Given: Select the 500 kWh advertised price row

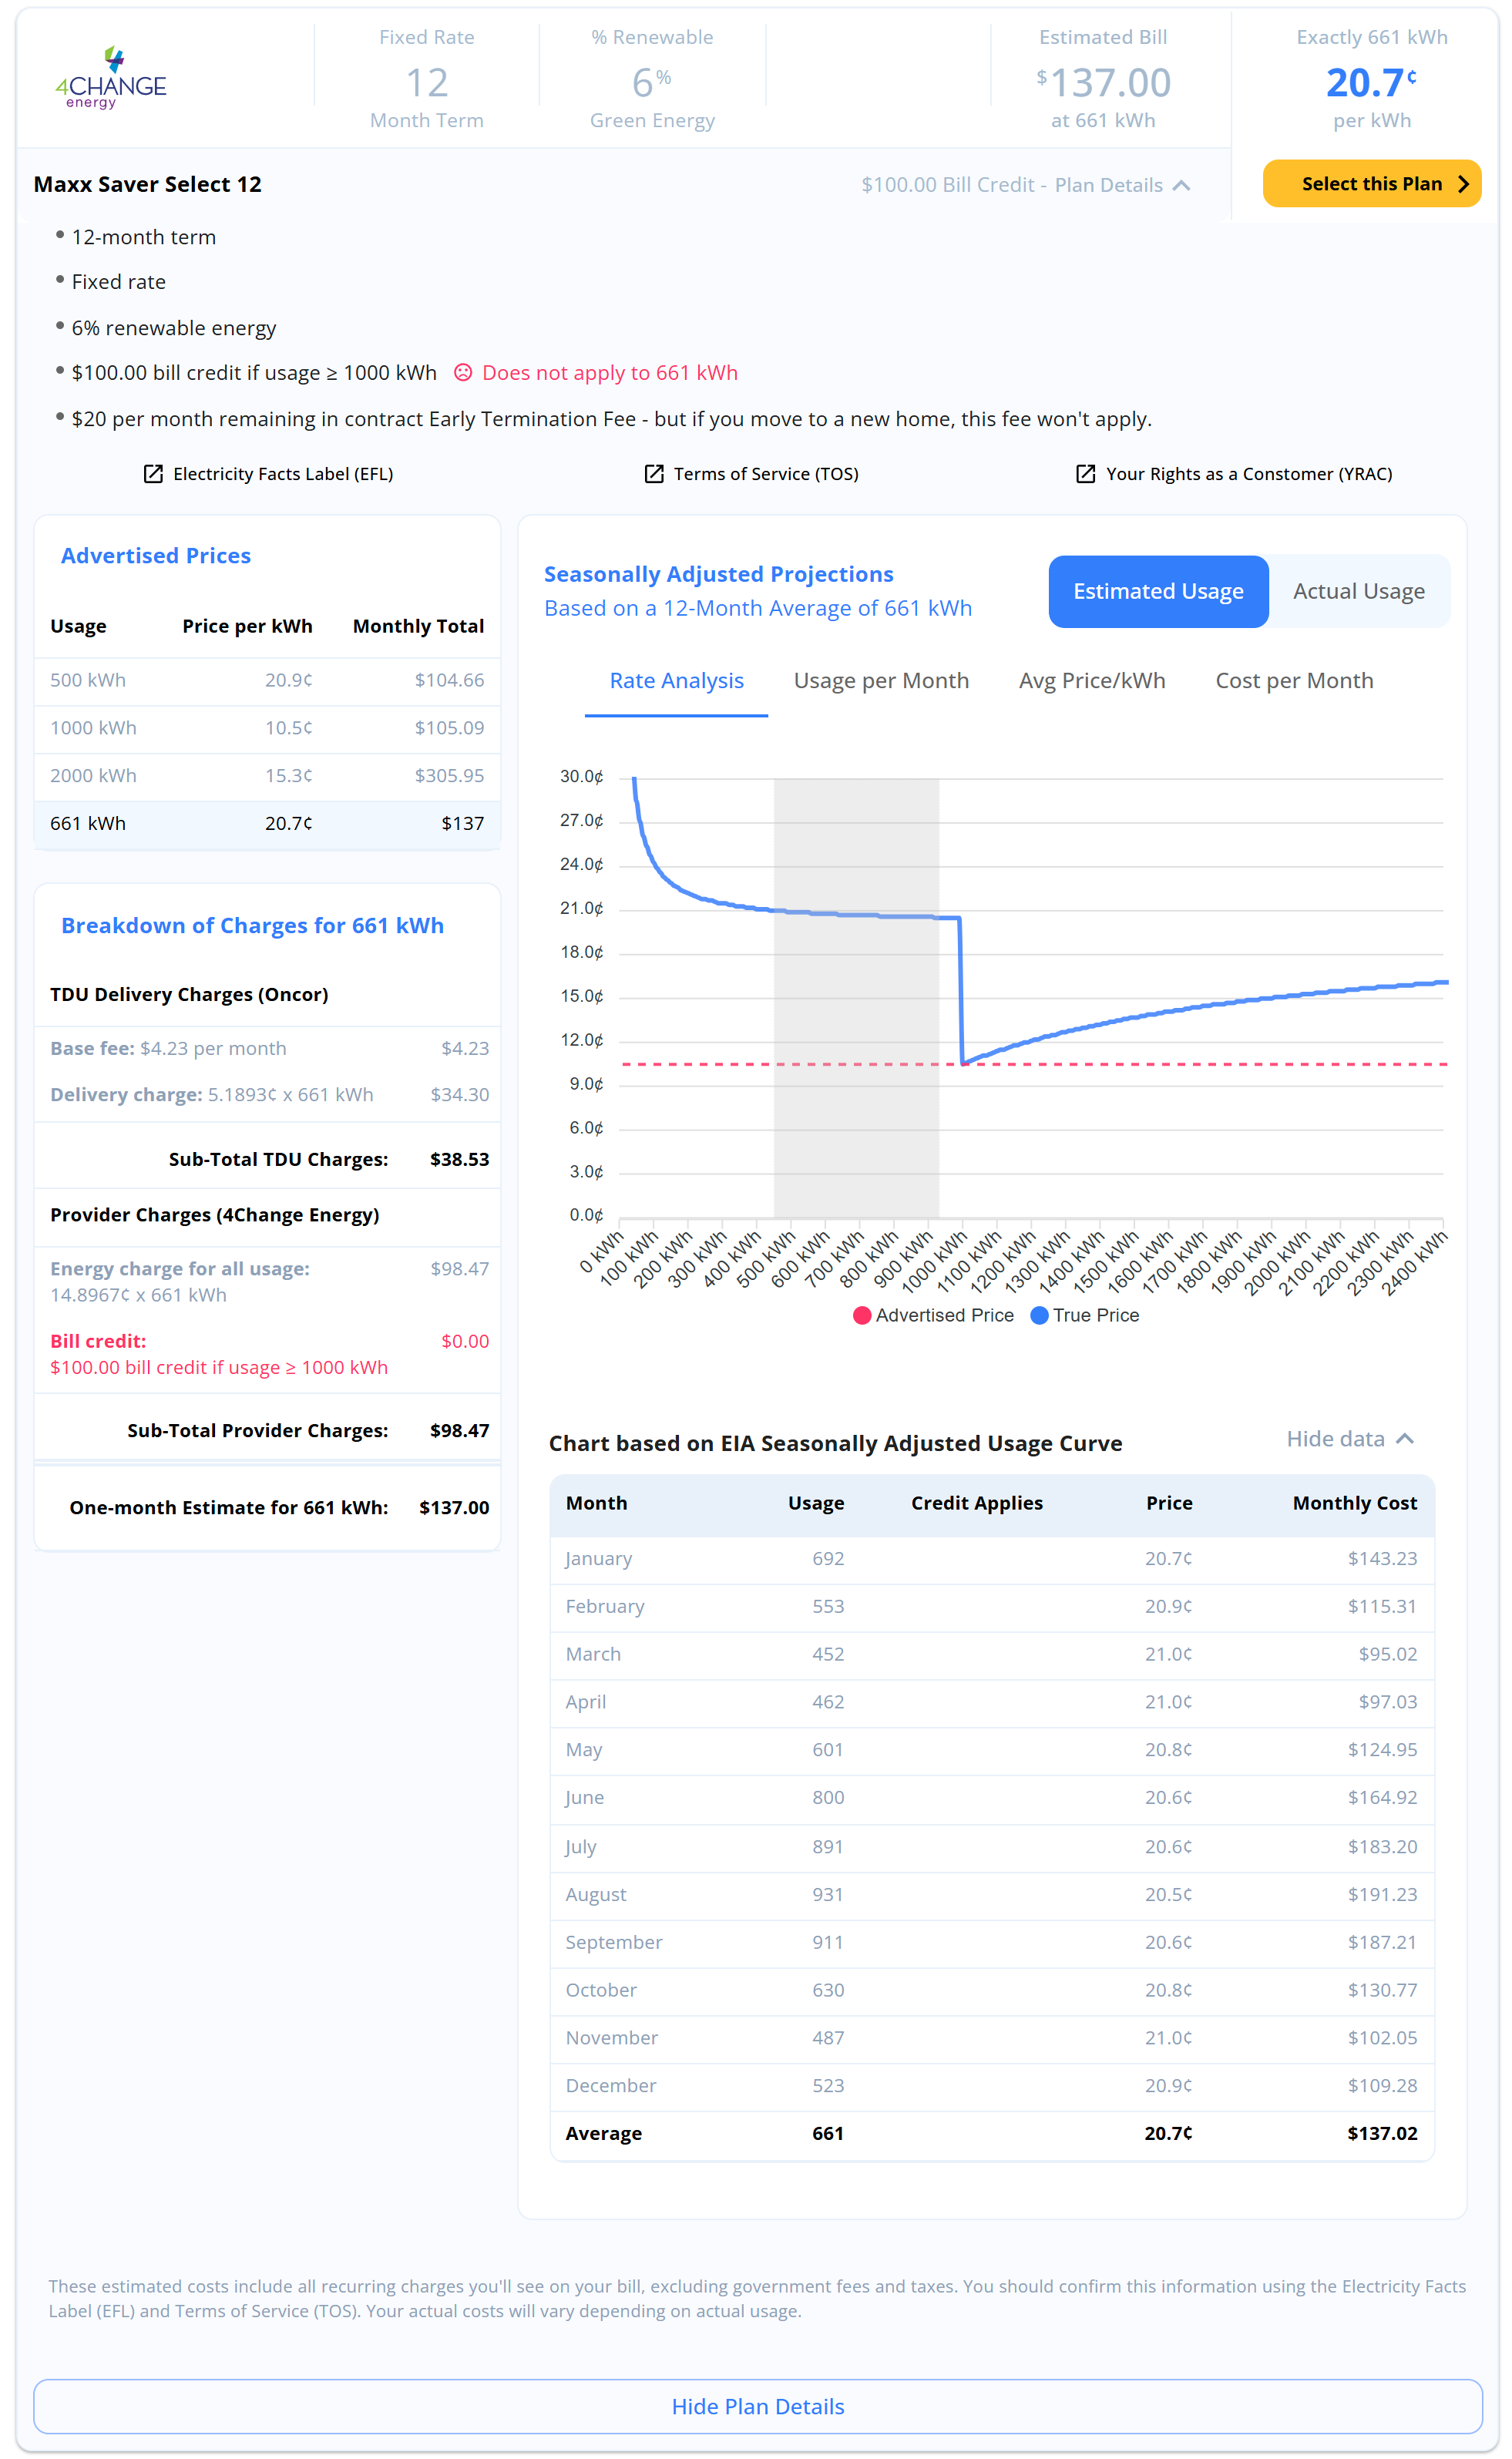Looking at the screenshot, I should coord(267,681).
